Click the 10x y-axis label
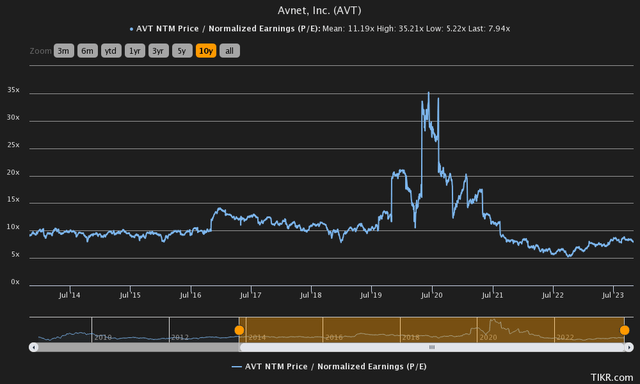640x384 pixels. click(x=13, y=227)
